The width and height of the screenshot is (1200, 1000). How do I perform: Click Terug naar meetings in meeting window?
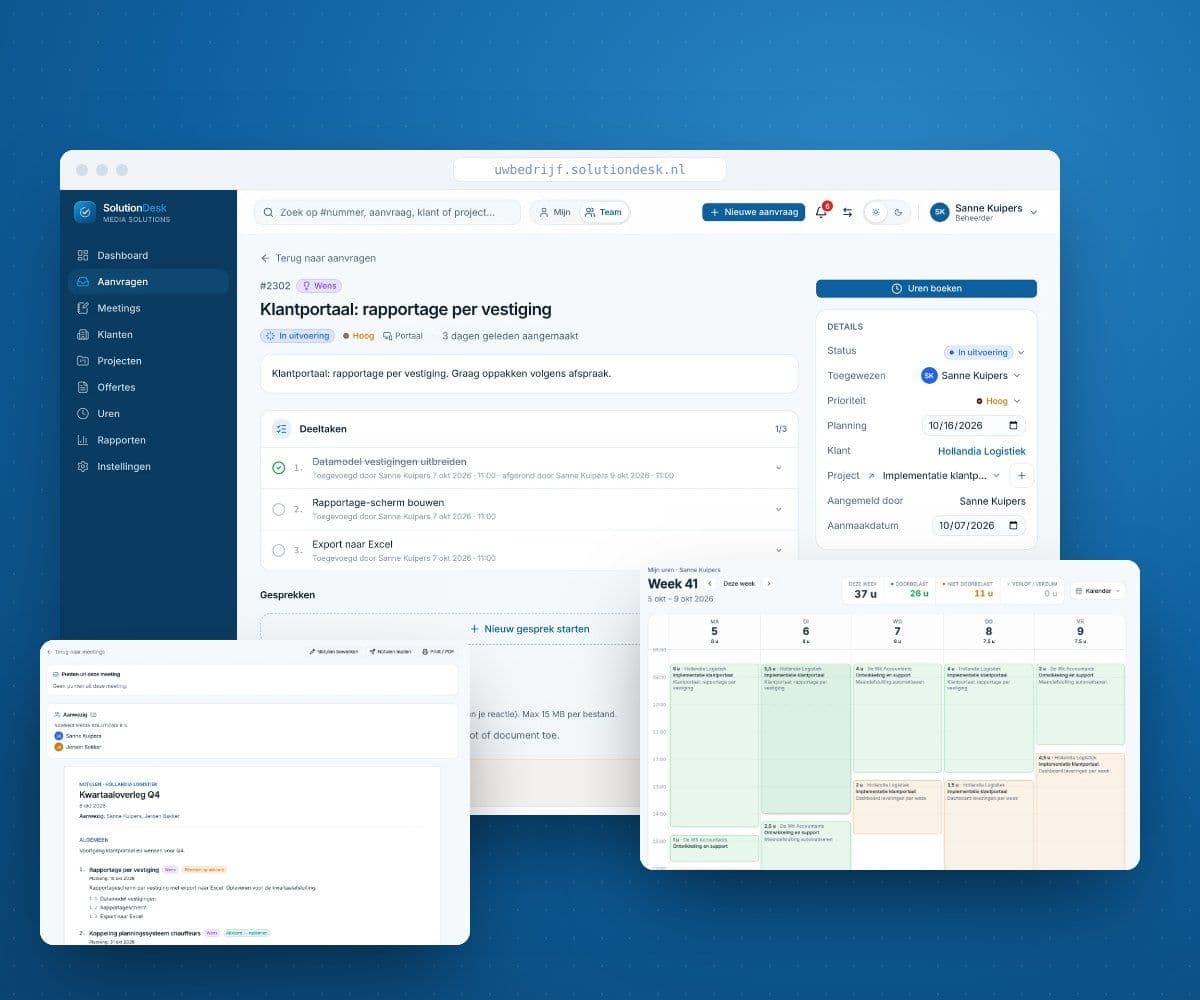coord(76,652)
